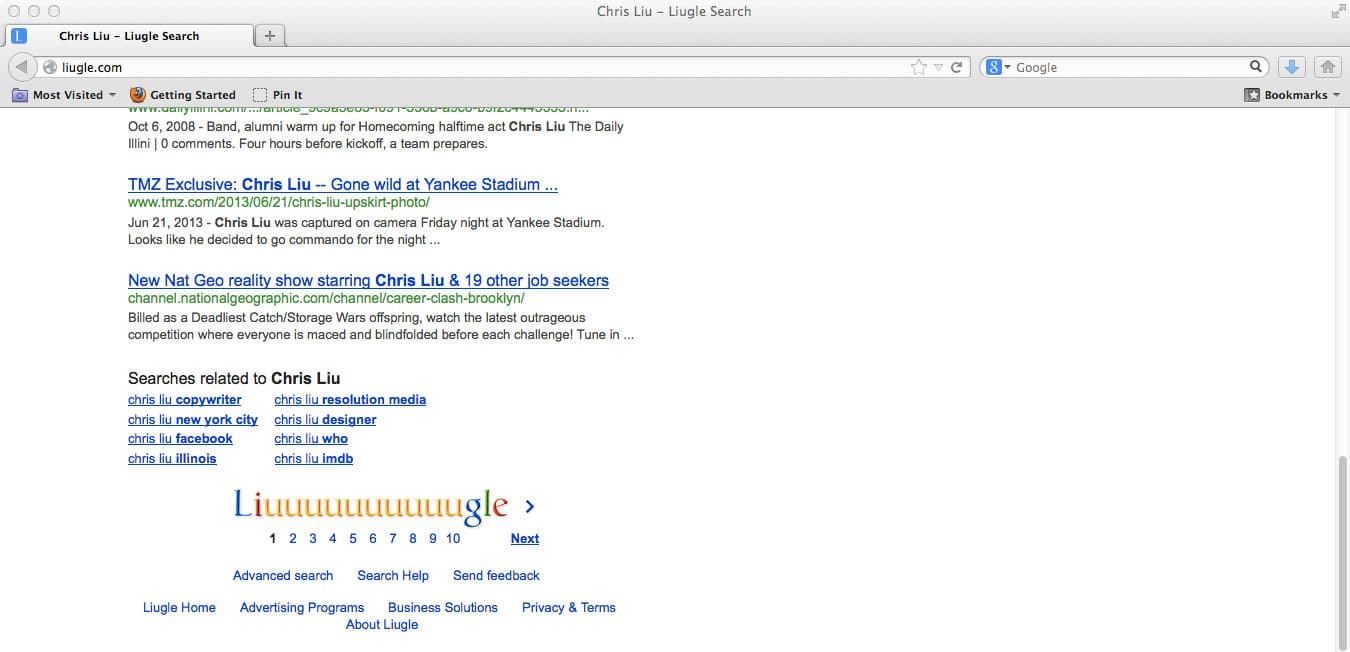Open the Downloads arrow button
This screenshot has height=652, width=1350.
pos(1292,67)
